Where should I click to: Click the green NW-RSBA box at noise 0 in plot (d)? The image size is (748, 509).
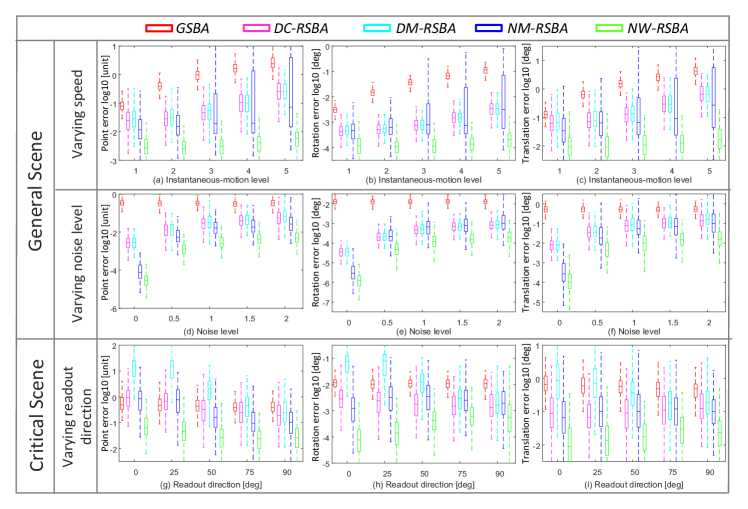click(x=146, y=280)
